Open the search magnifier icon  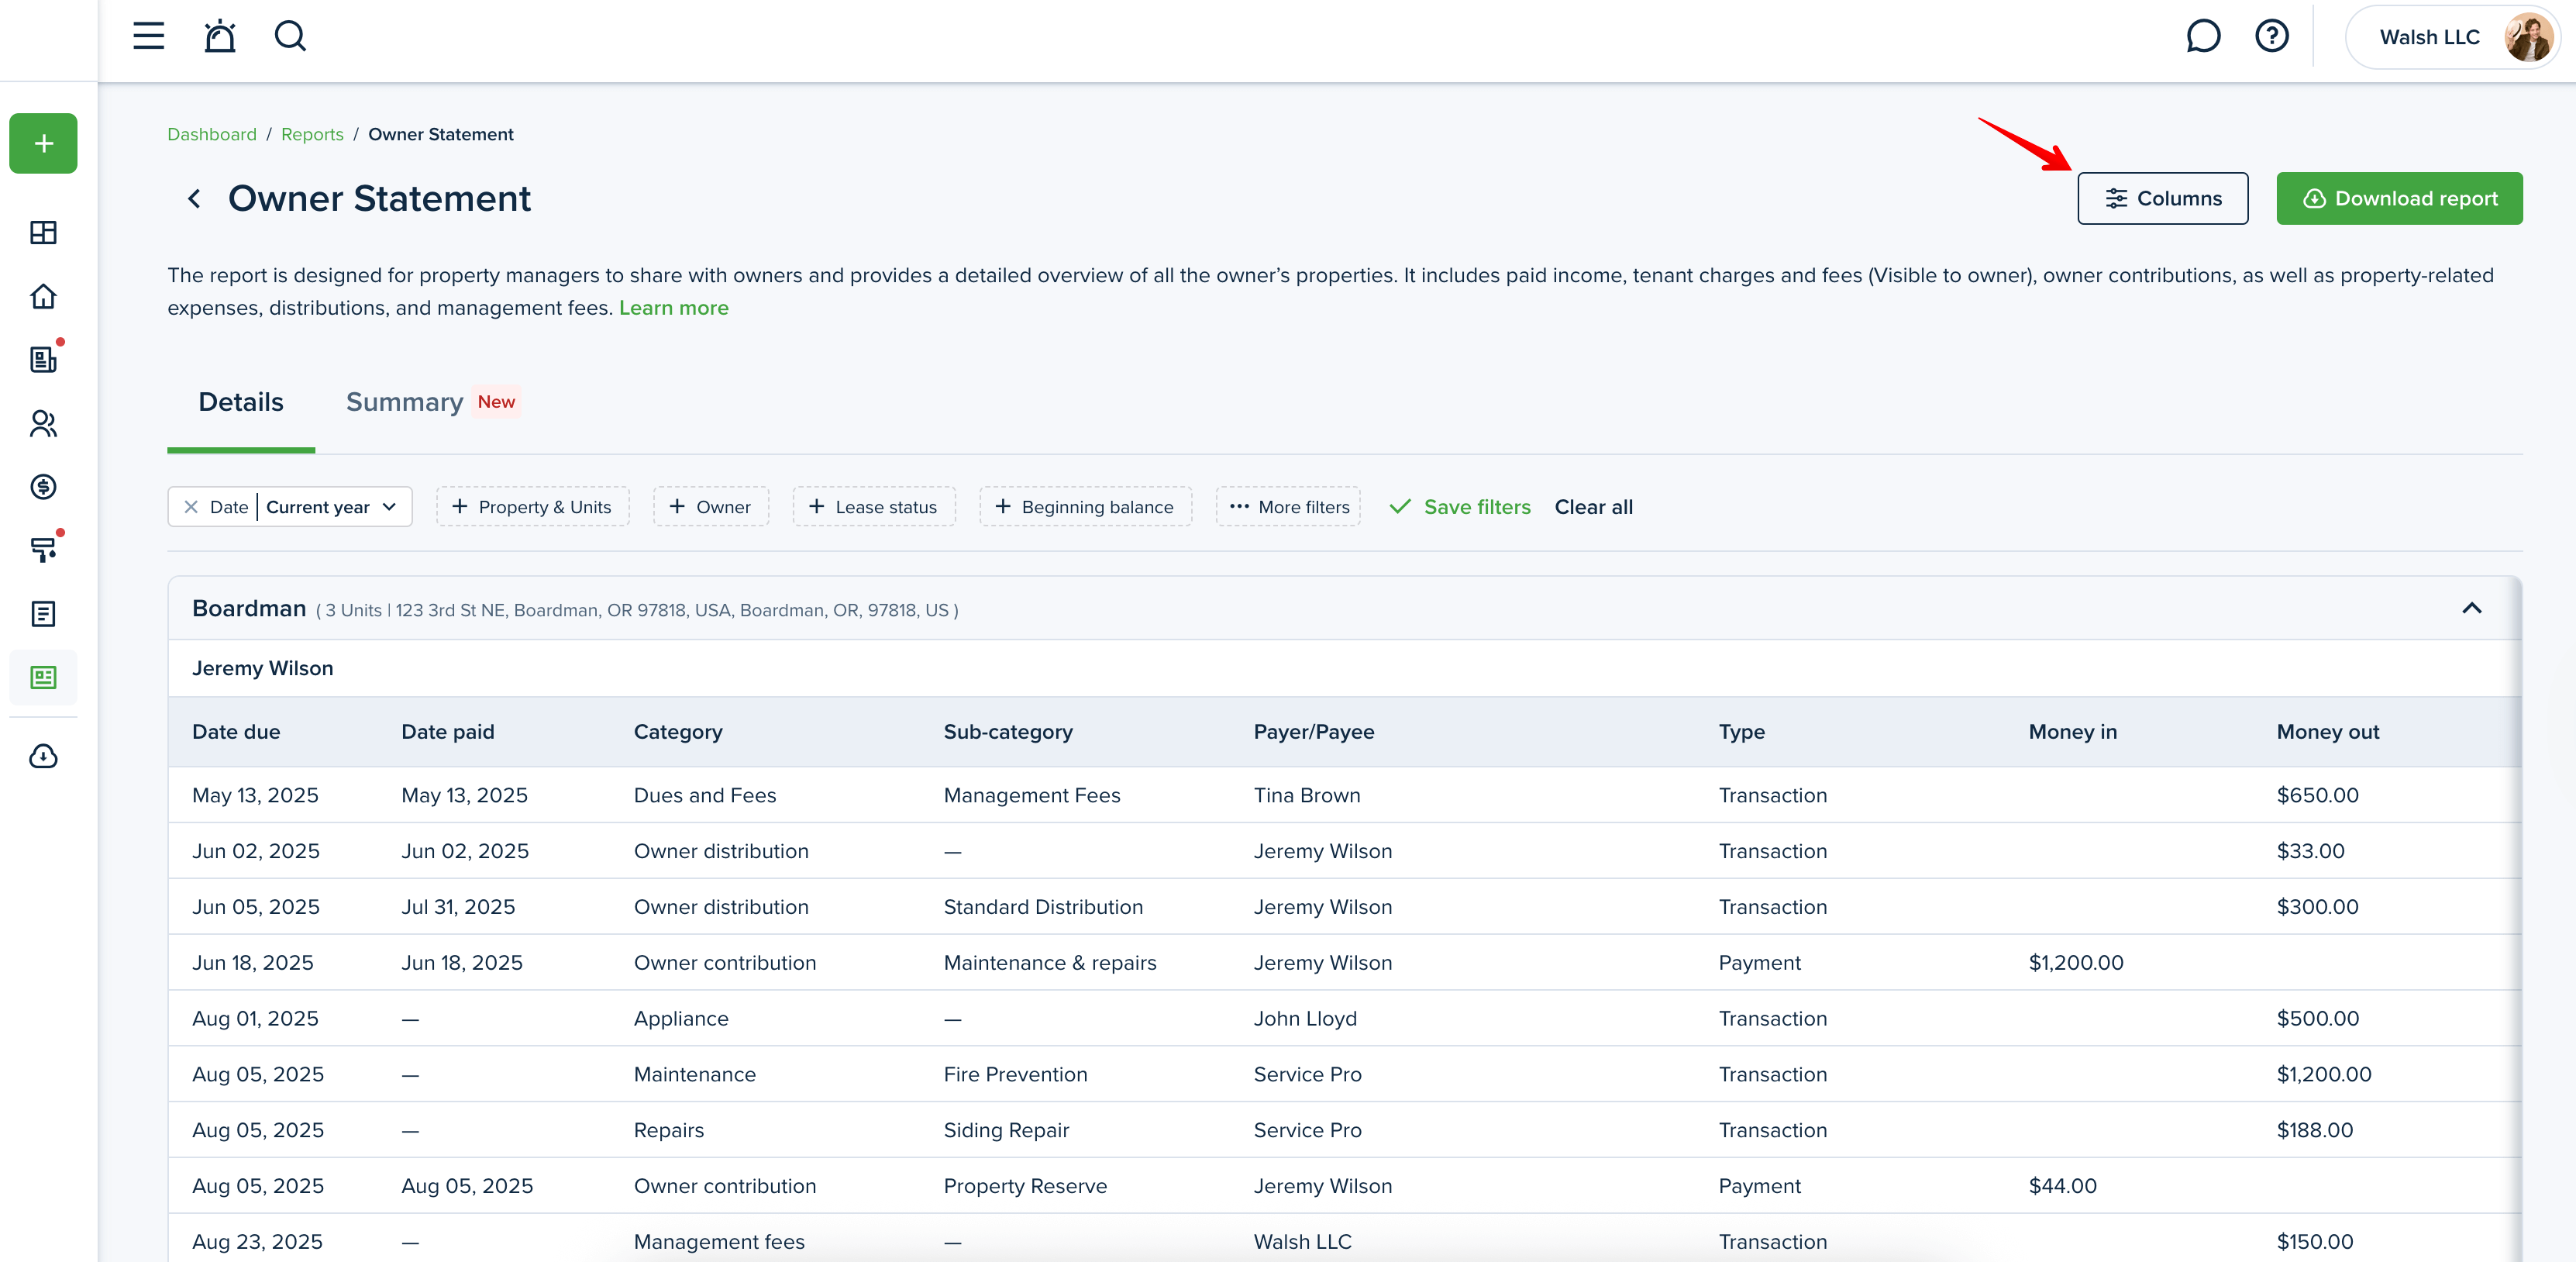(x=290, y=36)
